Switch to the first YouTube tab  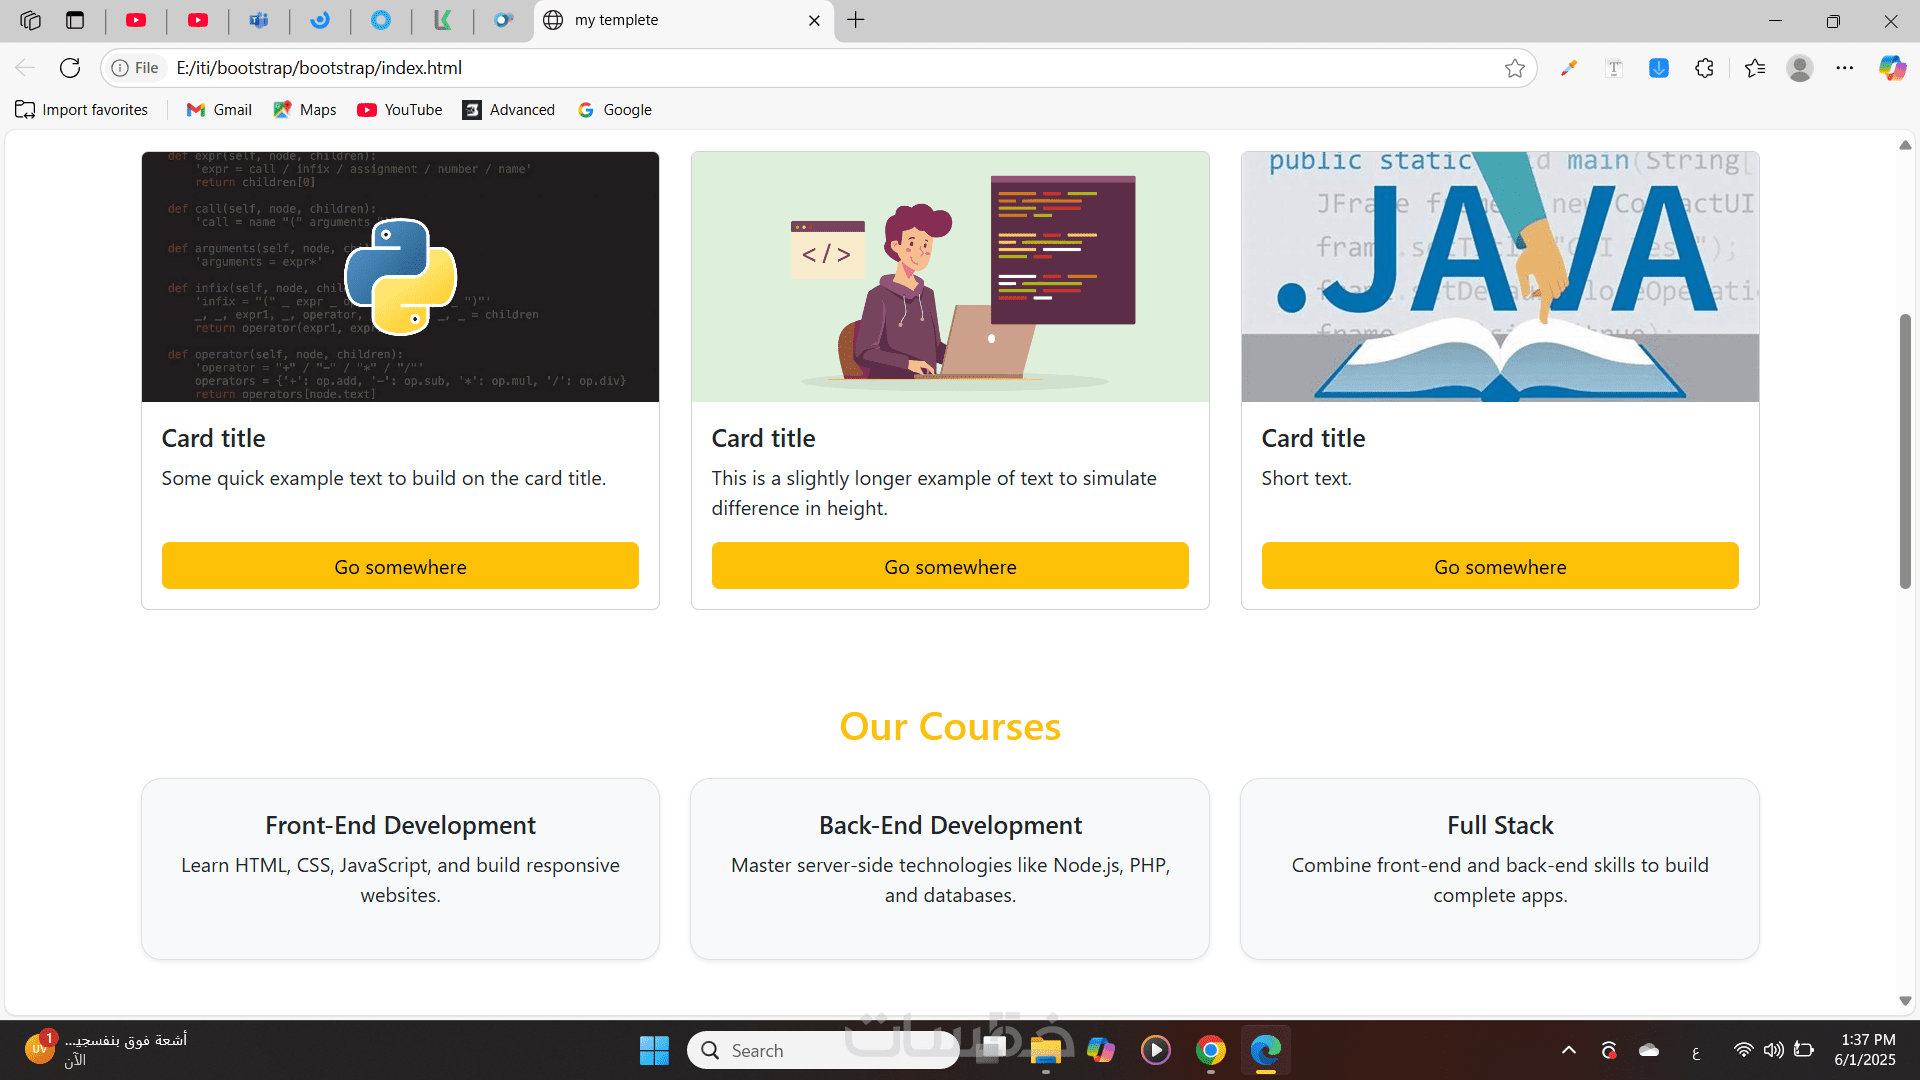tap(137, 20)
